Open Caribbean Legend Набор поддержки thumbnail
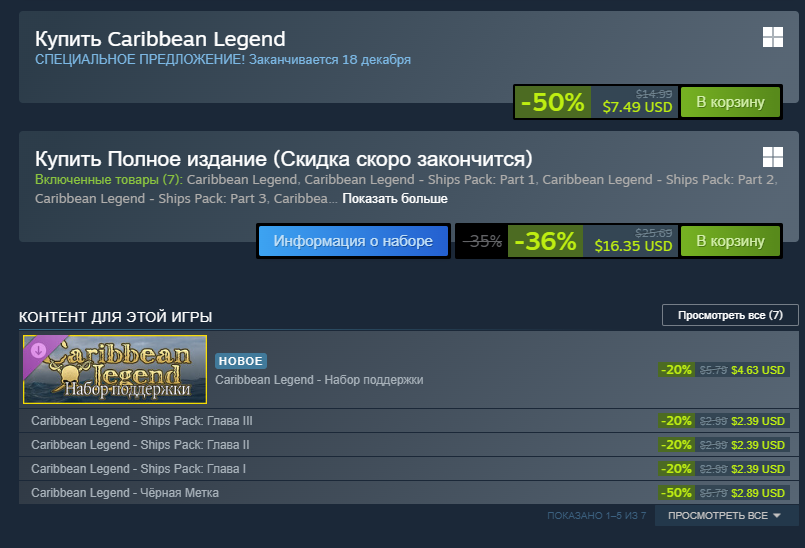Screen dimensions: 805x548 (115, 369)
